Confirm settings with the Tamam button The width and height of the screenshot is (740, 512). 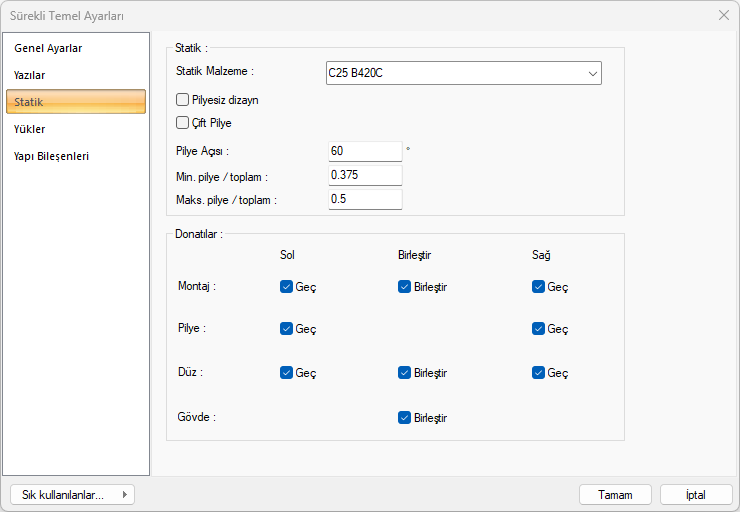pos(615,495)
